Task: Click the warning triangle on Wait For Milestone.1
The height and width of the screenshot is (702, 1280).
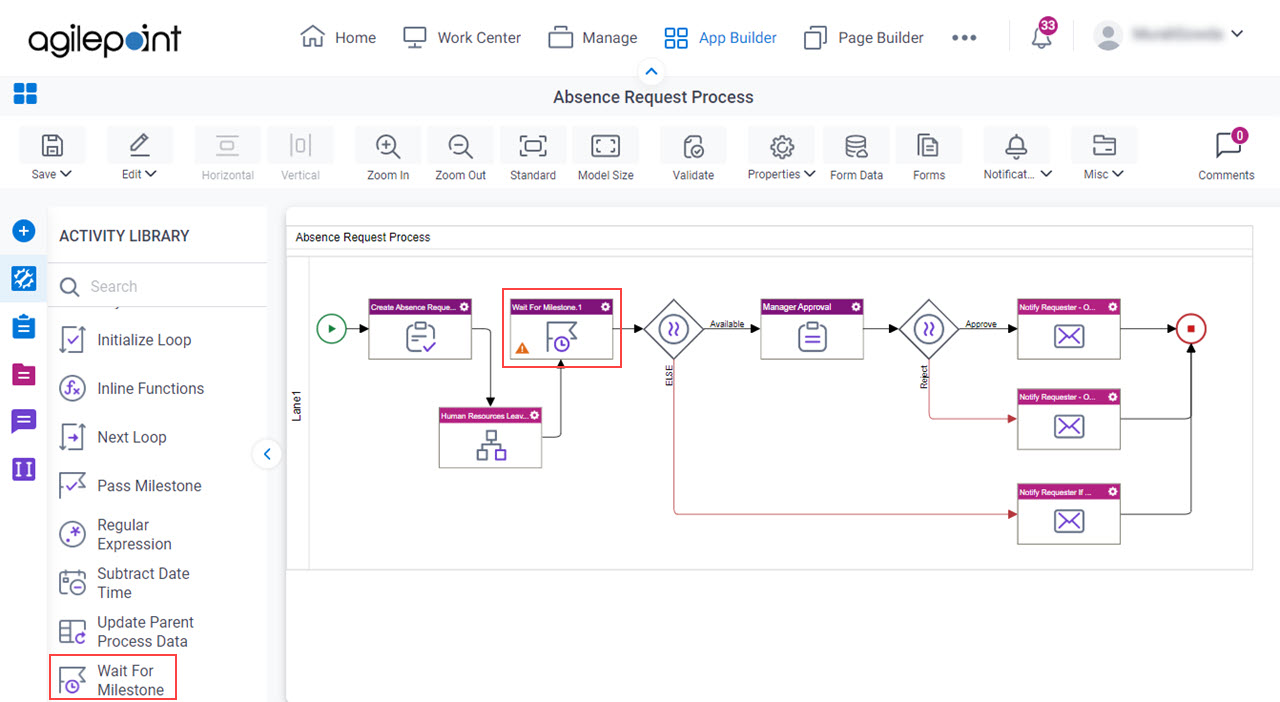Action: pyautogui.click(x=522, y=348)
